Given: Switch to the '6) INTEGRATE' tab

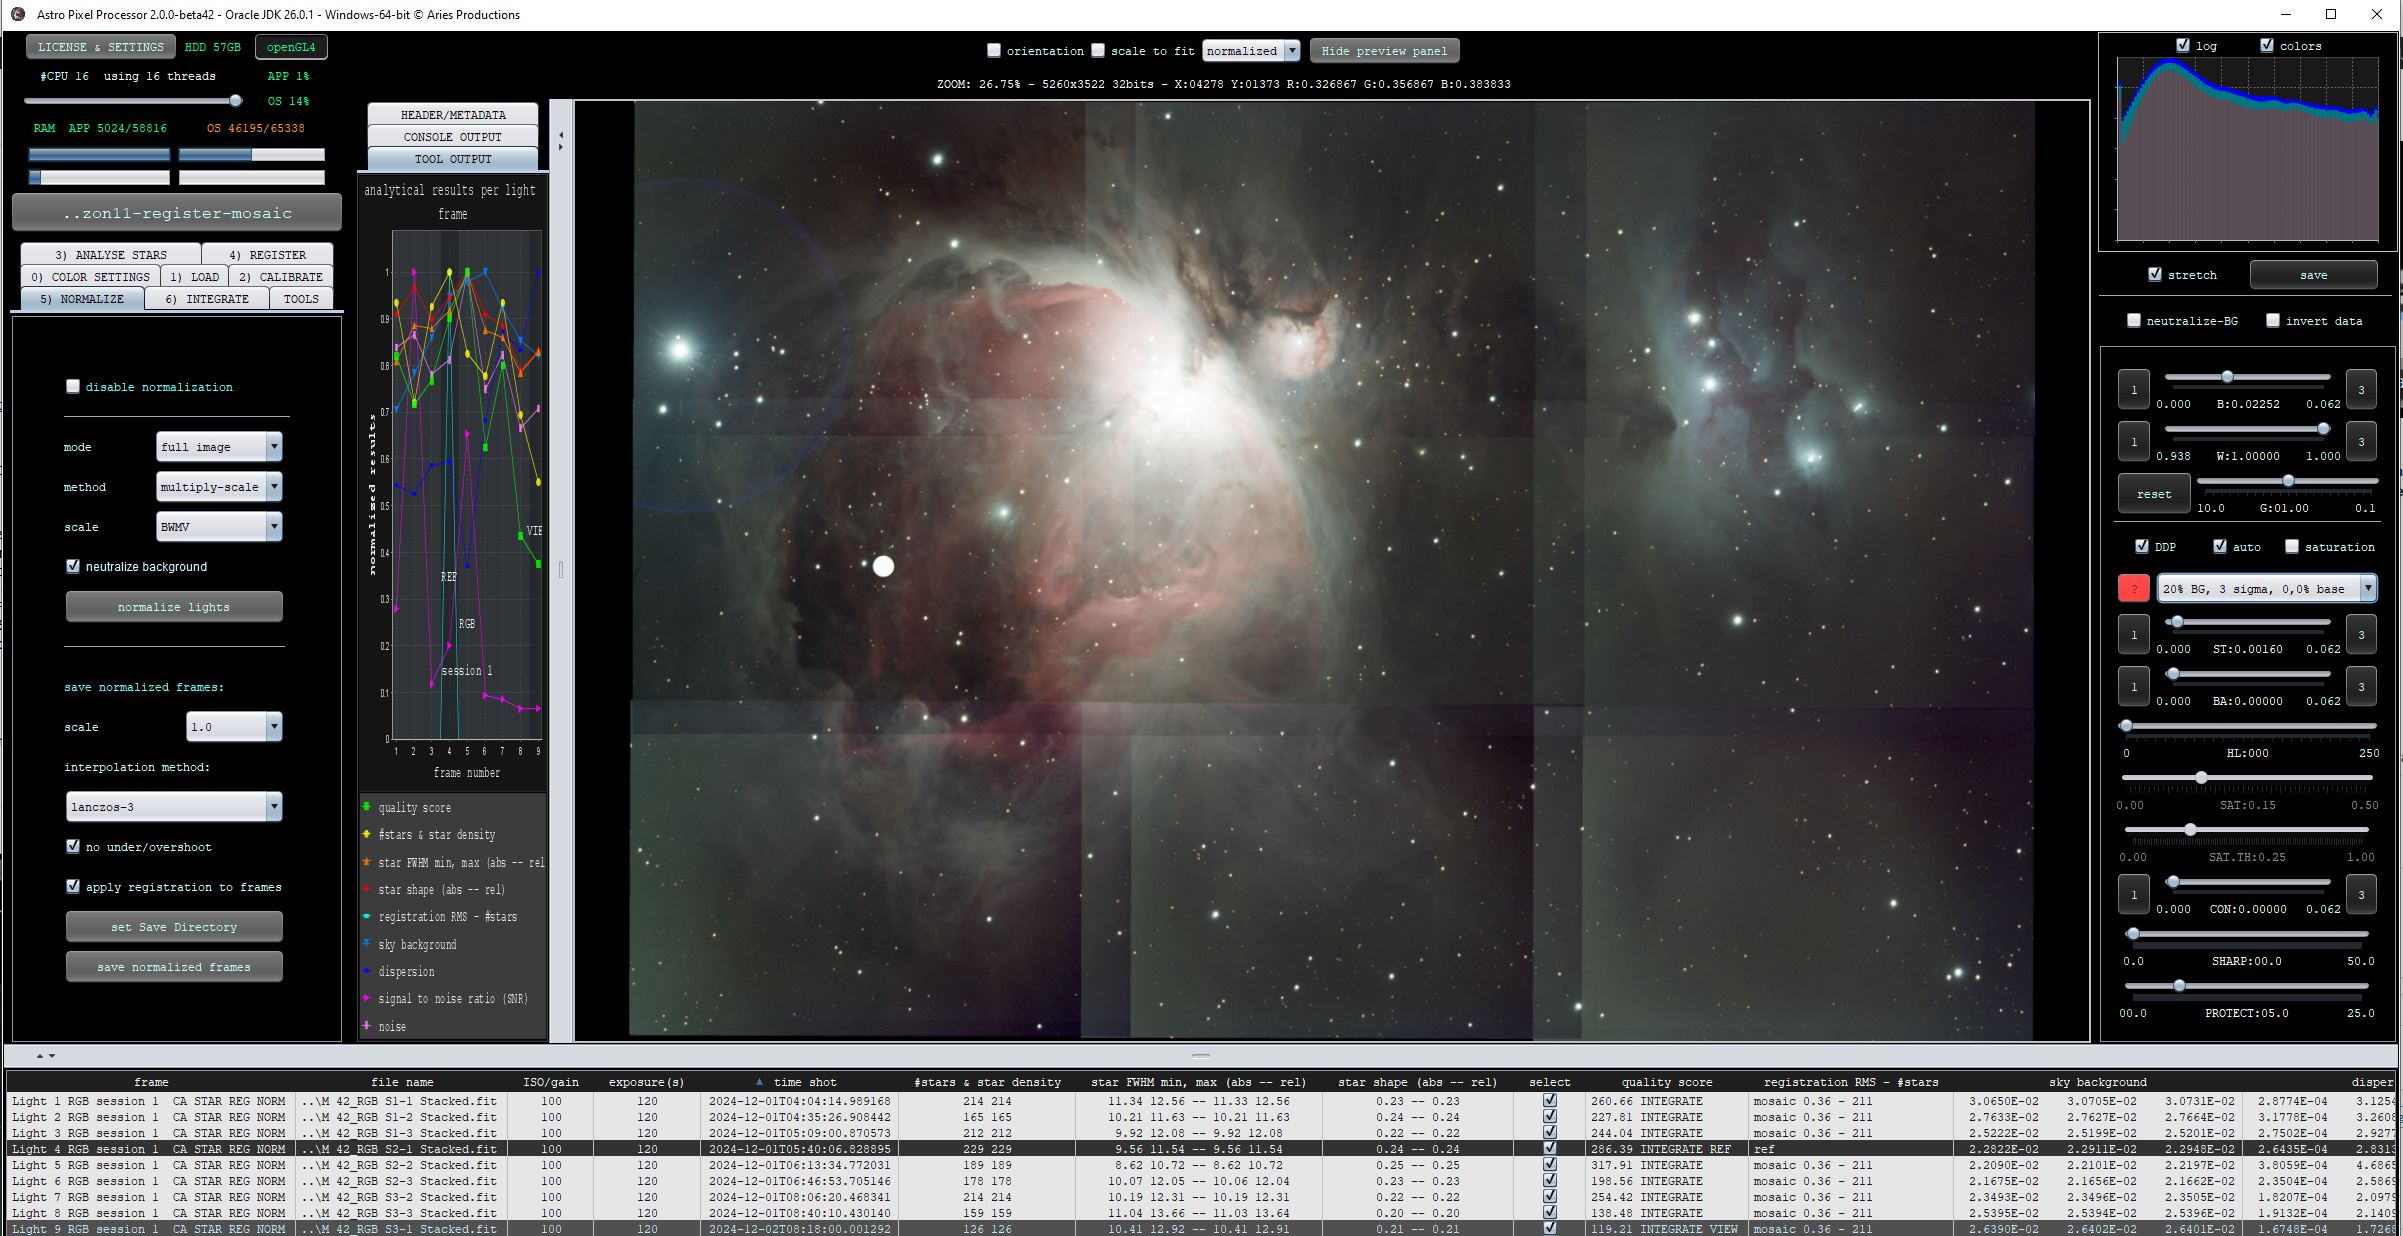Looking at the screenshot, I should tap(207, 299).
